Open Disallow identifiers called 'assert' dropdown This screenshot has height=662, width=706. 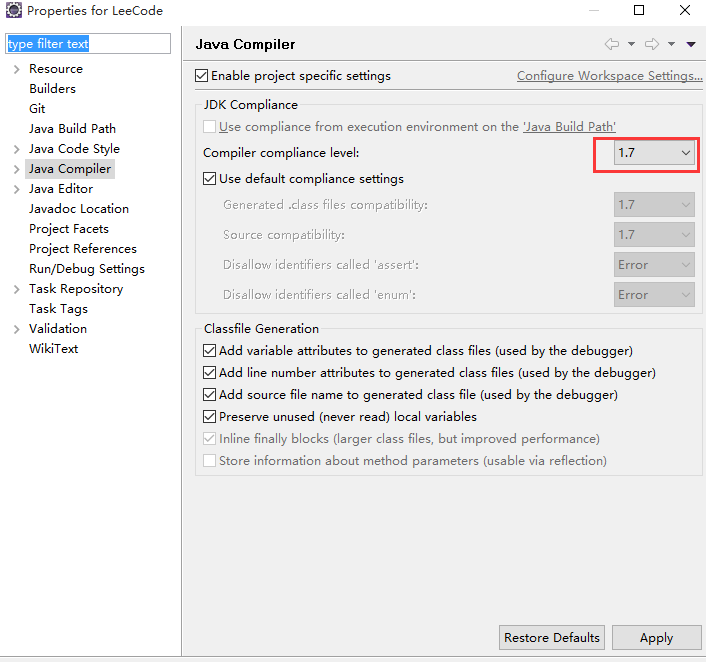point(654,265)
